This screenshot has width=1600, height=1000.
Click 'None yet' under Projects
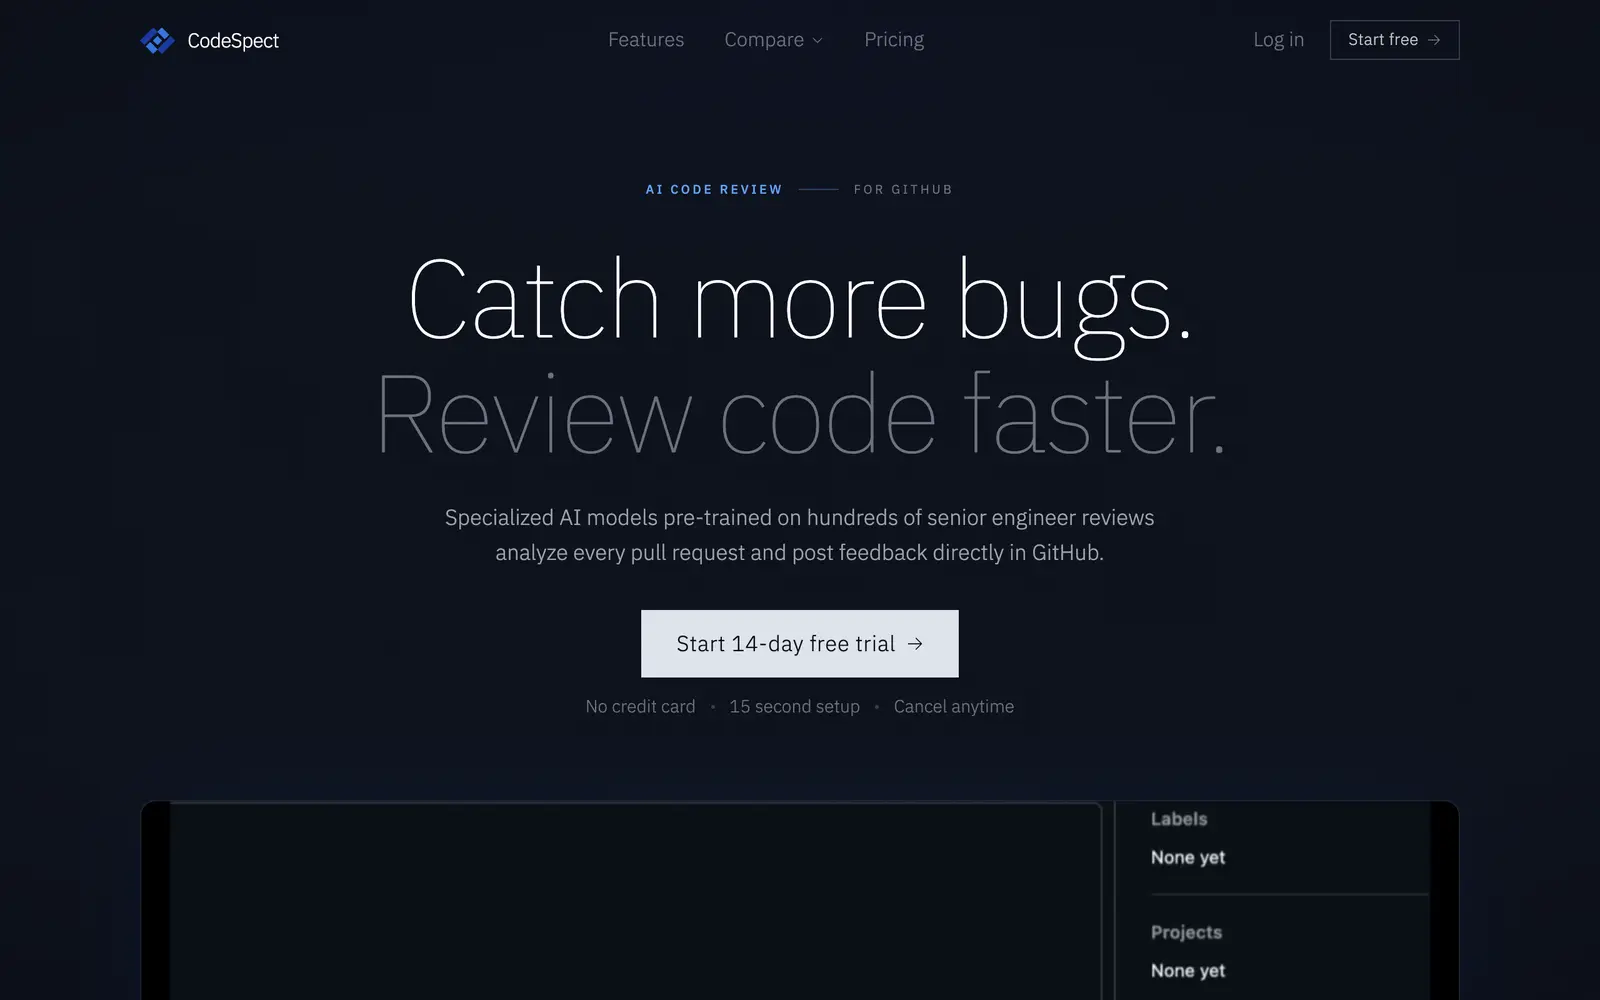coord(1188,970)
